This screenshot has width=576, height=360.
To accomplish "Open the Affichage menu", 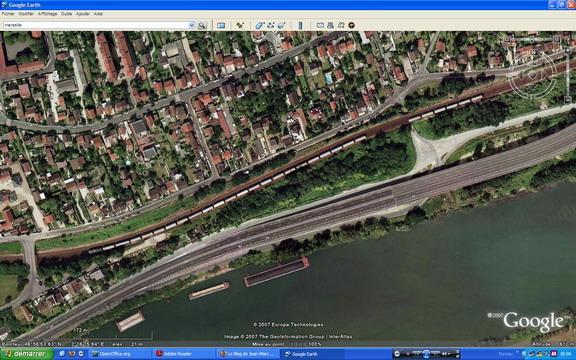I will point(47,14).
